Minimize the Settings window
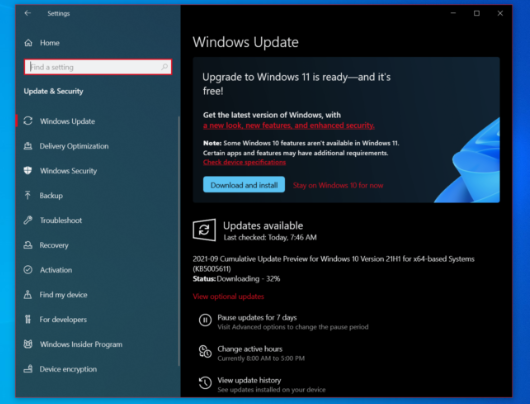The width and height of the screenshot is (530, 404). coord(453,13)
